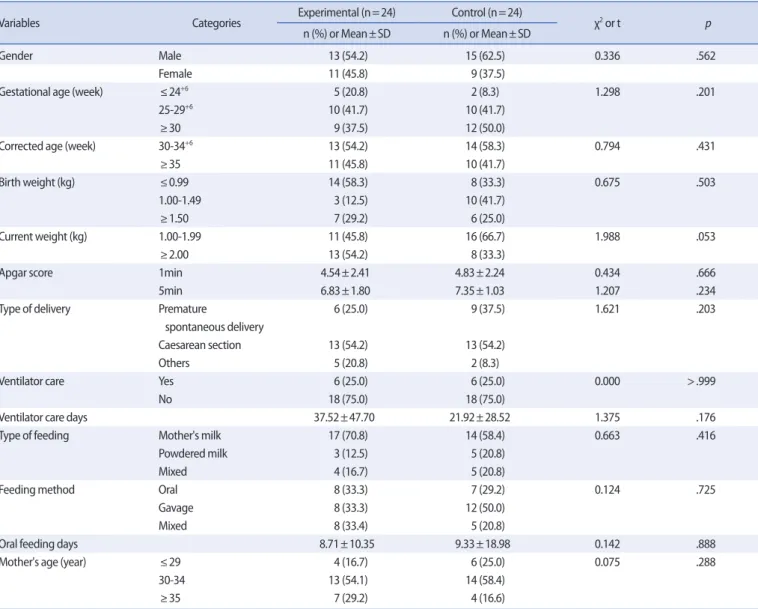This screenshot has width=758, height=609.
Task: Click the chi-square value '0.336'
Action: click(607, 56)
